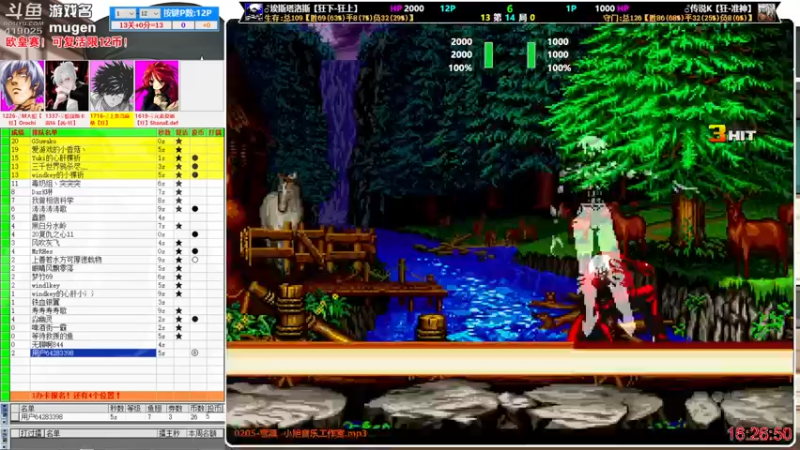
Task: Click the star icon in GSuwako row
Action: [179, 141]
